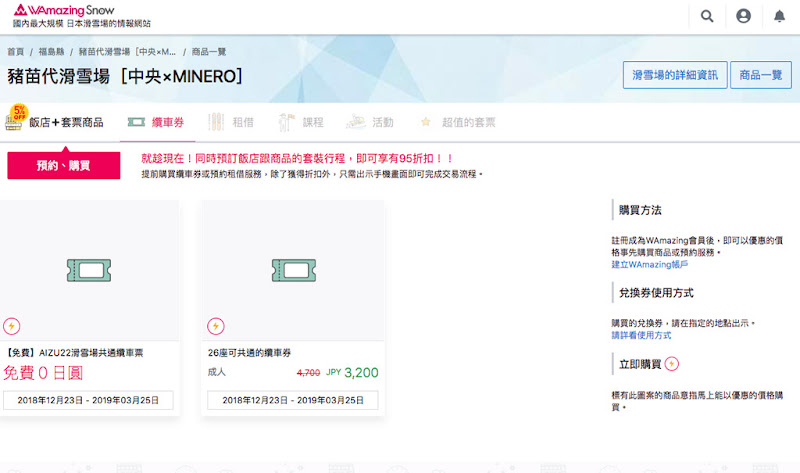800x473 pixels.
Task: Click the pink 預約、購買 button
Action: [64, 165]
